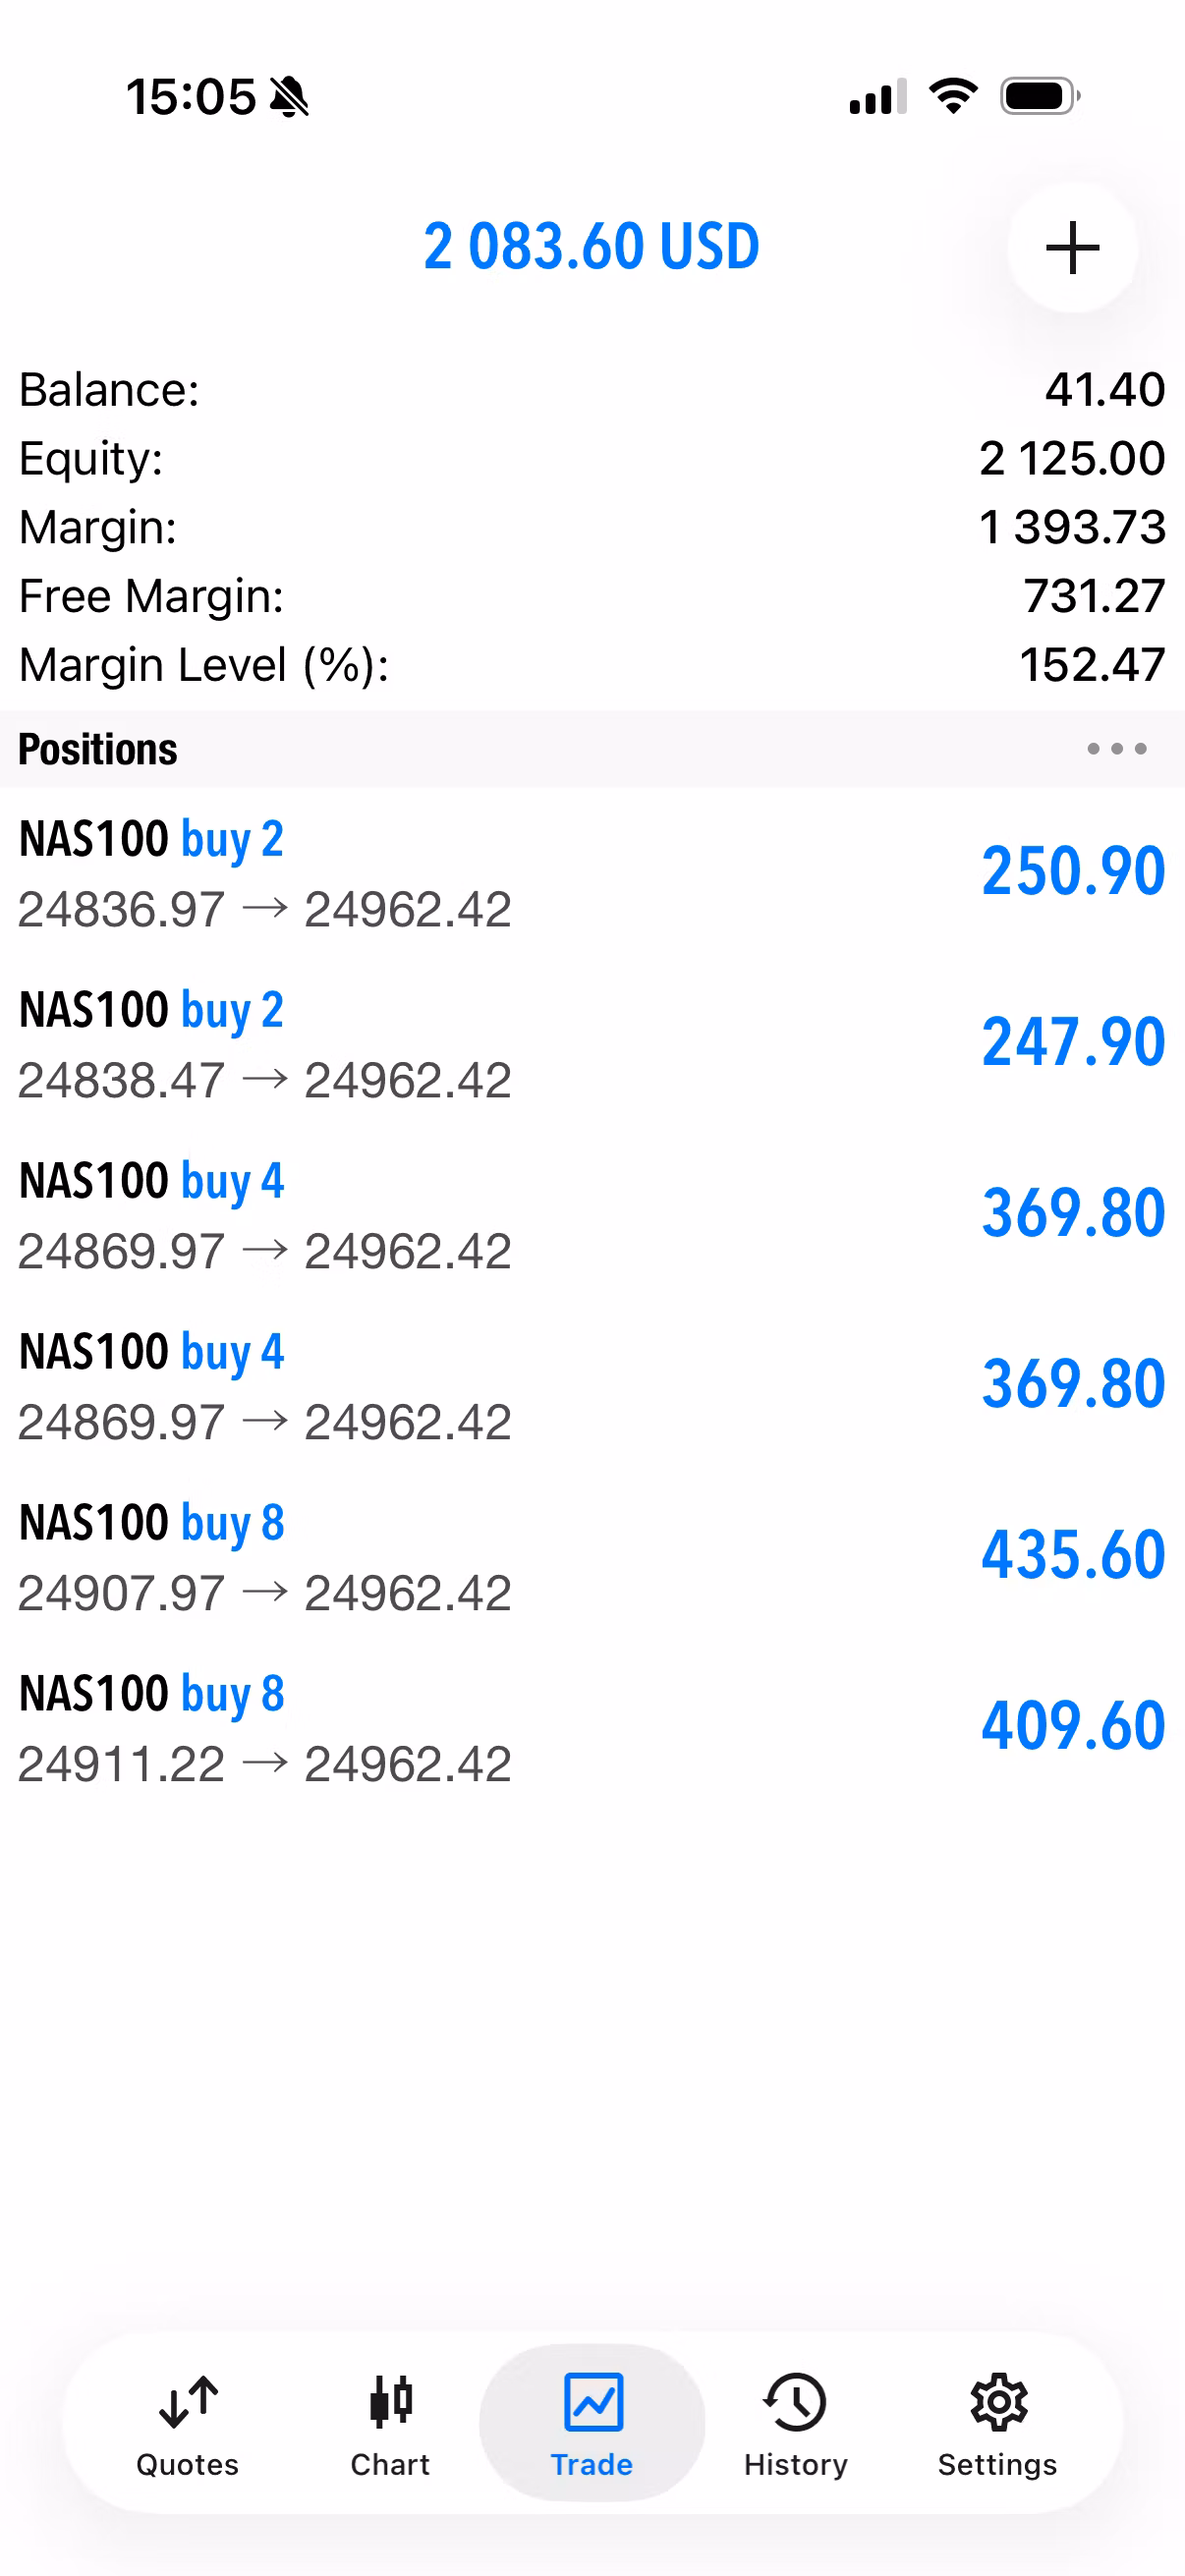This screenshot has height=2576, width=1185.
Task: Tap the muted bell icon in status bar
Action: [x=290, y=97]
